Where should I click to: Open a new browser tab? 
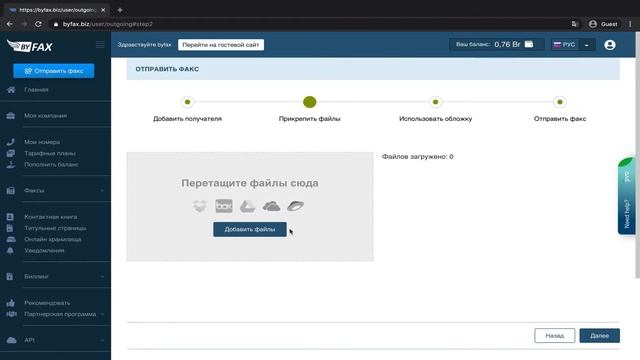coord(120,10)
